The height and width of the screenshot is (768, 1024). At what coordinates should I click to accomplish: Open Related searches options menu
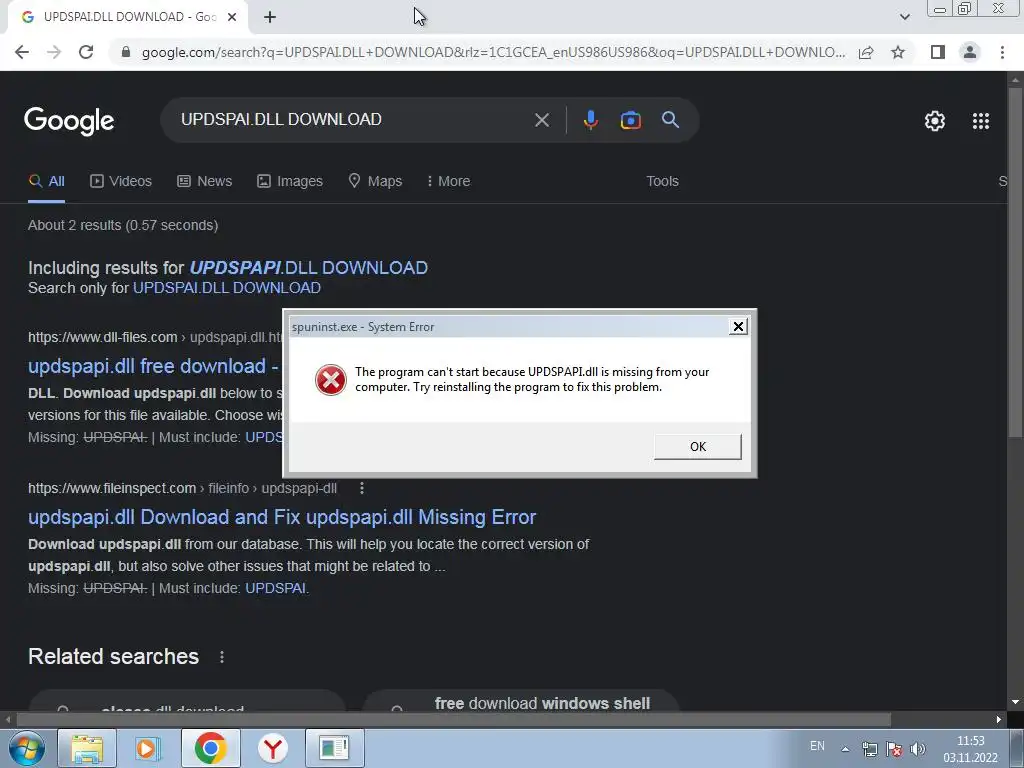pos(222,657)
